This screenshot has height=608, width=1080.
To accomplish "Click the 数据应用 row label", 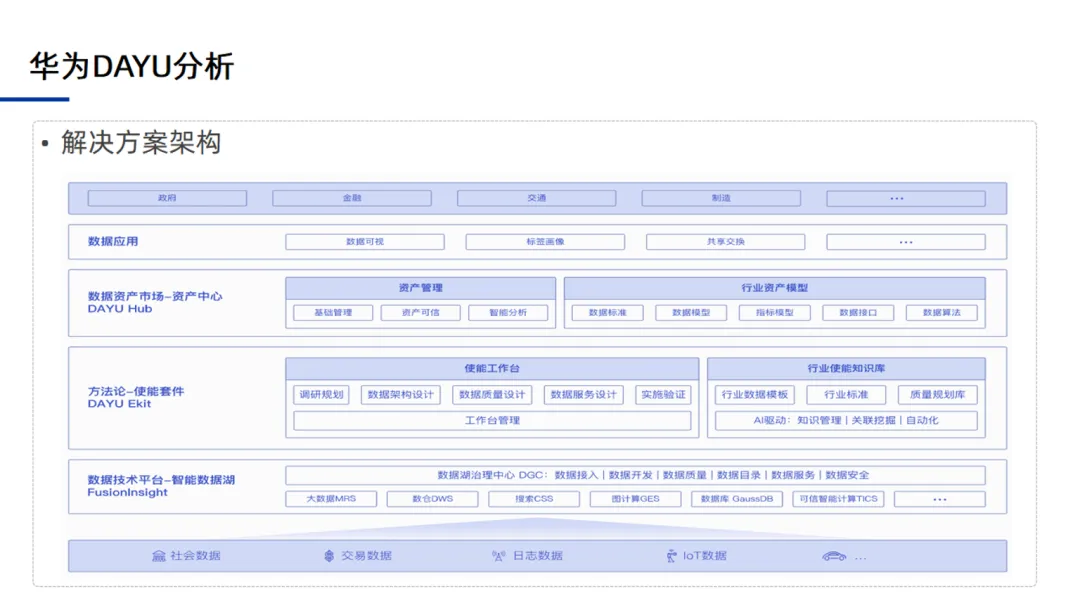I will pos(113,242).
